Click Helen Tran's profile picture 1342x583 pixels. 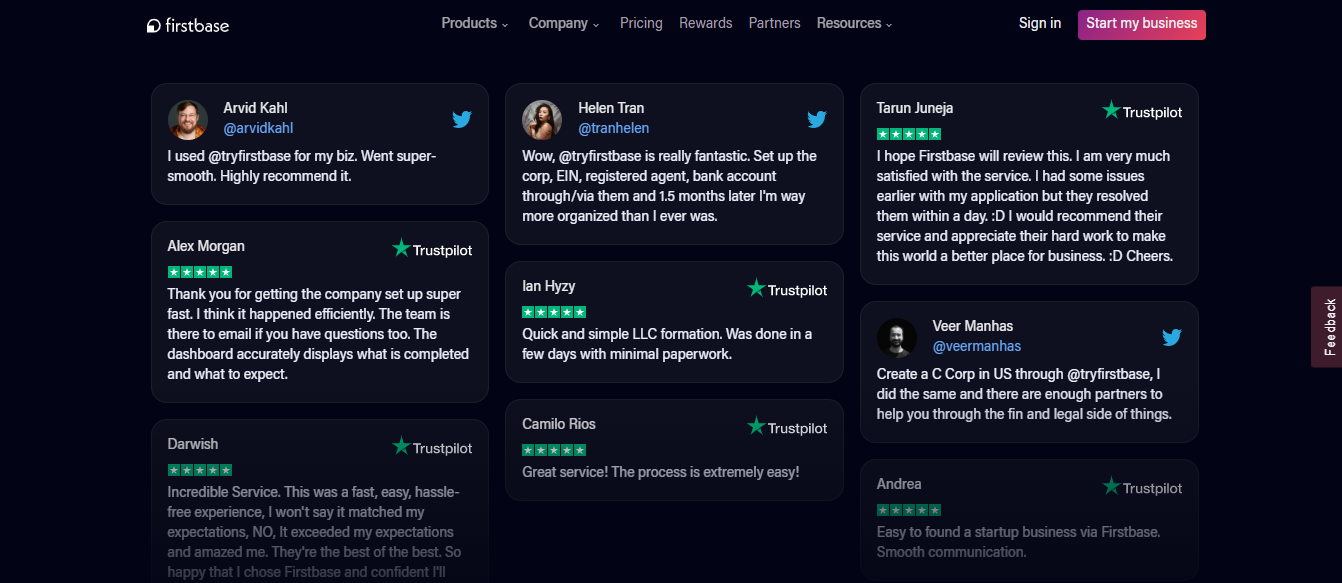(x=542, y=119)
